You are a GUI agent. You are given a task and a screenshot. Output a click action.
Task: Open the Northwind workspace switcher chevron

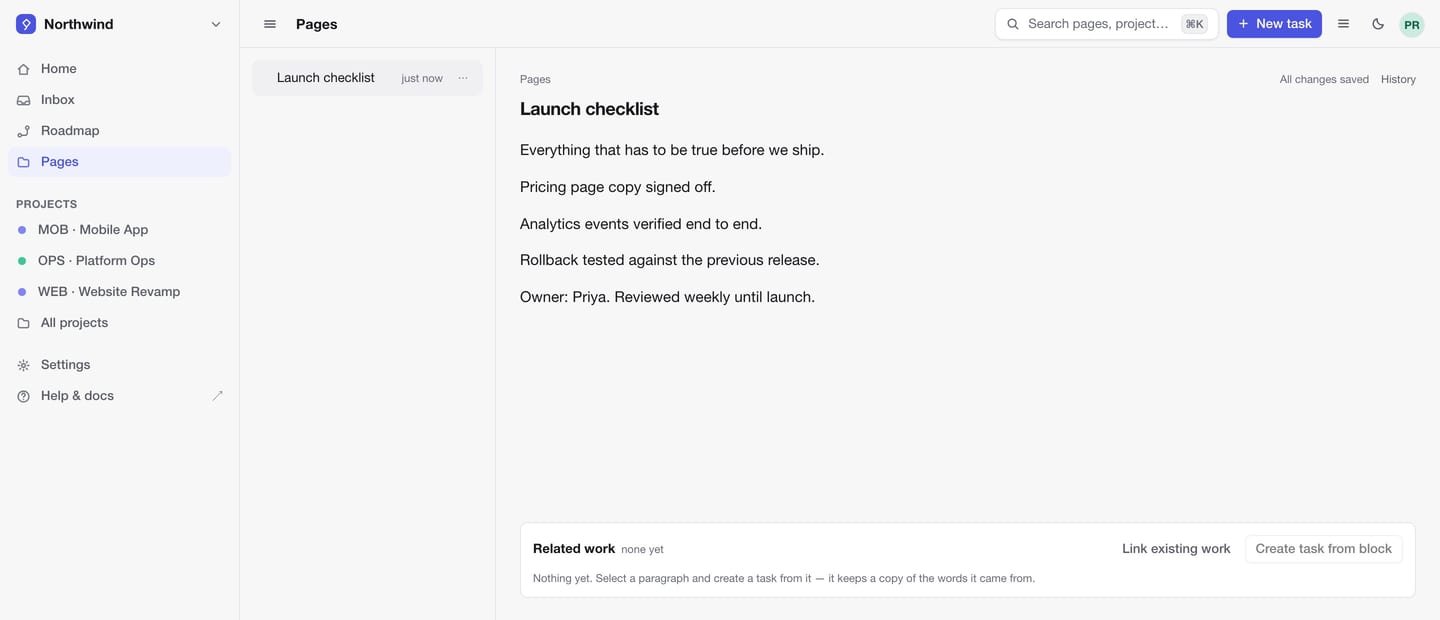coord(216,24)
